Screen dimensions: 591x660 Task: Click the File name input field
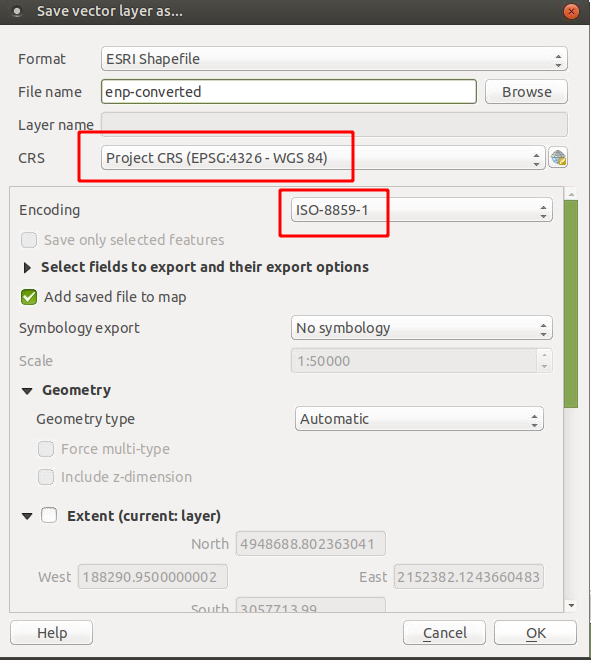pyautogui.click(x=289, y=92)
